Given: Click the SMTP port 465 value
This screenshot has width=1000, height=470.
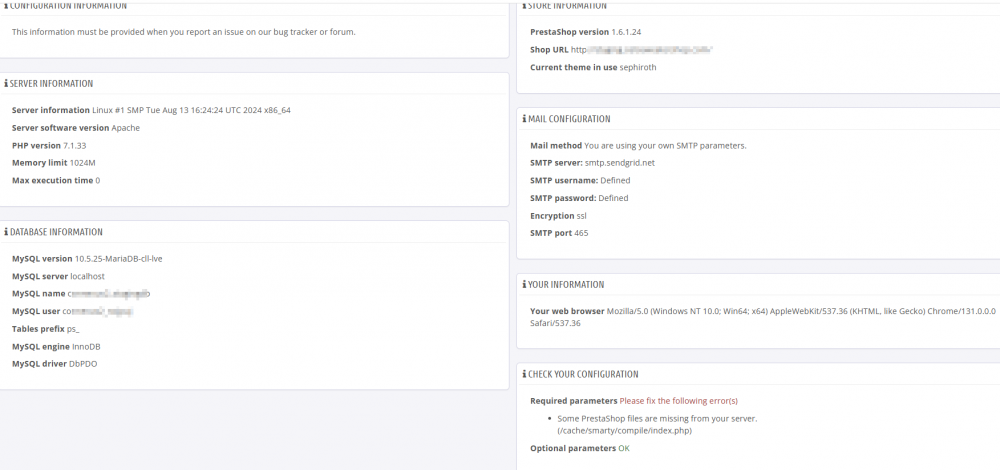Looking at the screenshot, I should (581, 233).
